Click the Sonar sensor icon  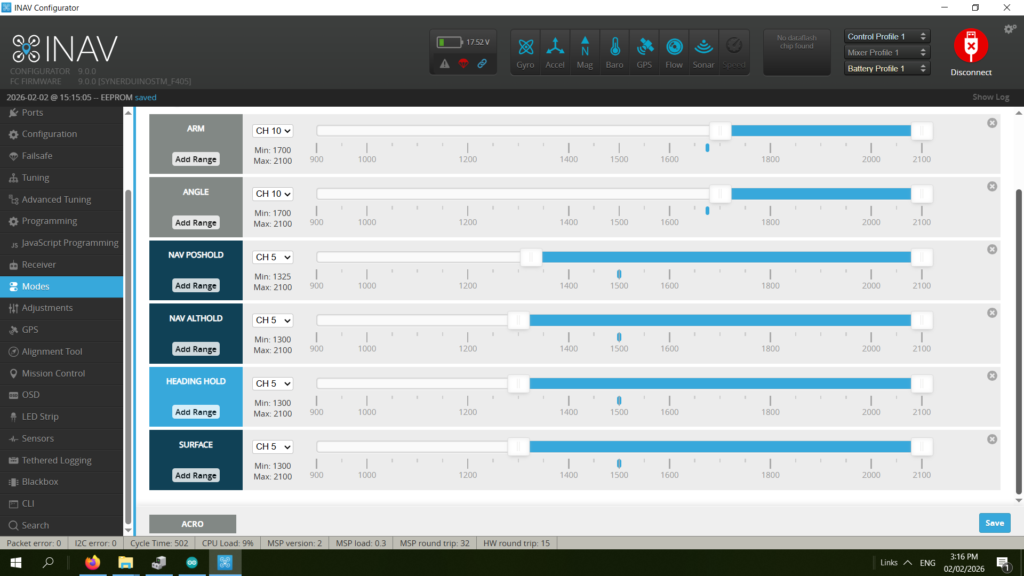tap(704, 51)
